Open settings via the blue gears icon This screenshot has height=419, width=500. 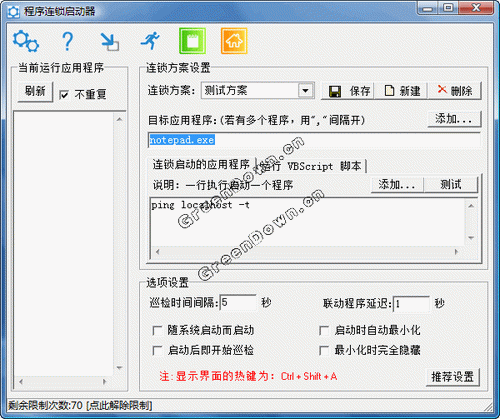click(26, 41)
